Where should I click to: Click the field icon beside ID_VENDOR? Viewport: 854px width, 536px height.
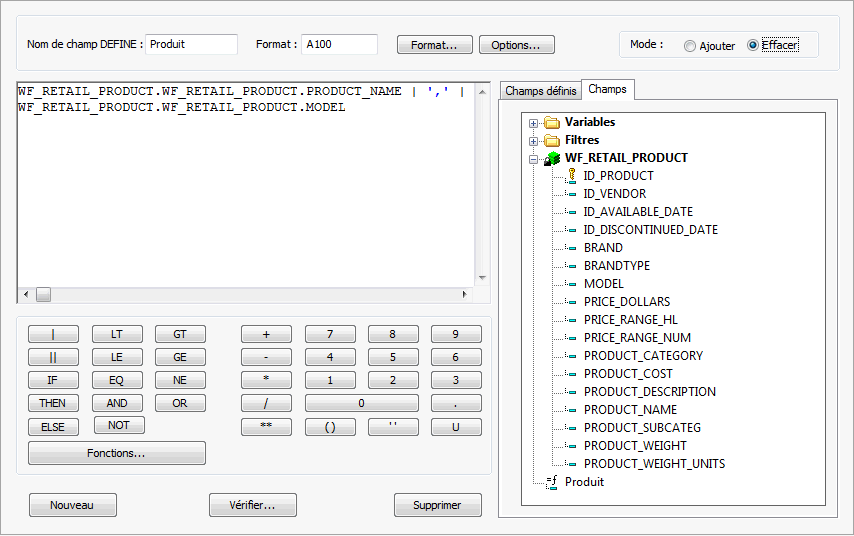pos(571,194)
